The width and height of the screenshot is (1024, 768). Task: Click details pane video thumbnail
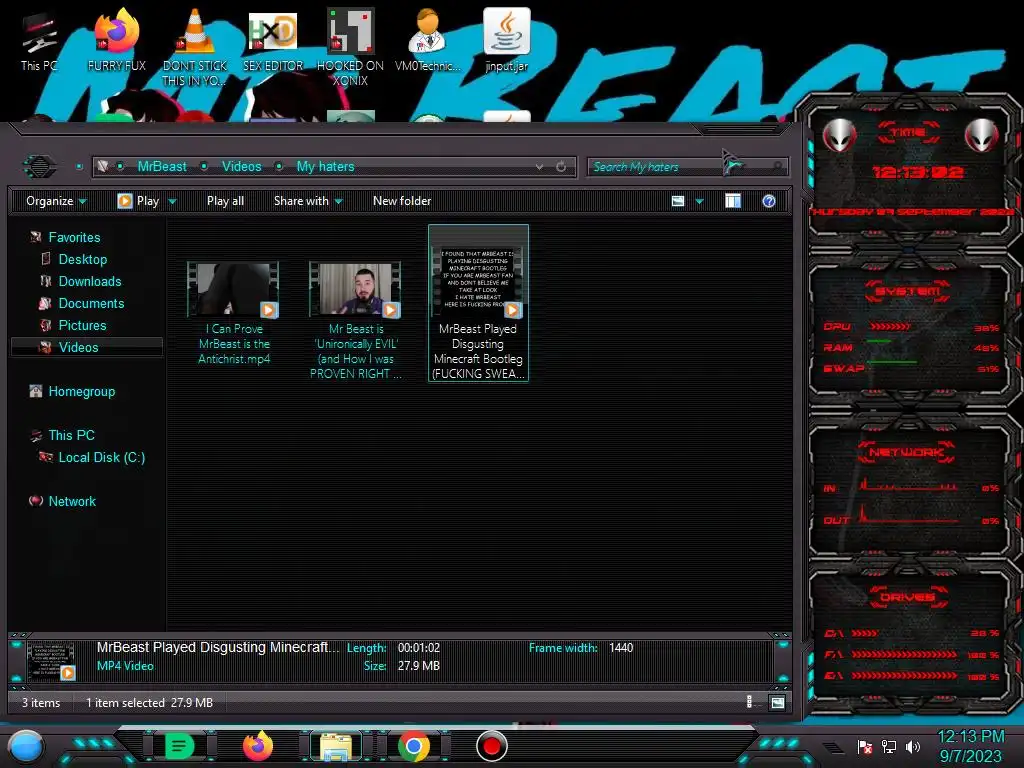tap(51, 661)
